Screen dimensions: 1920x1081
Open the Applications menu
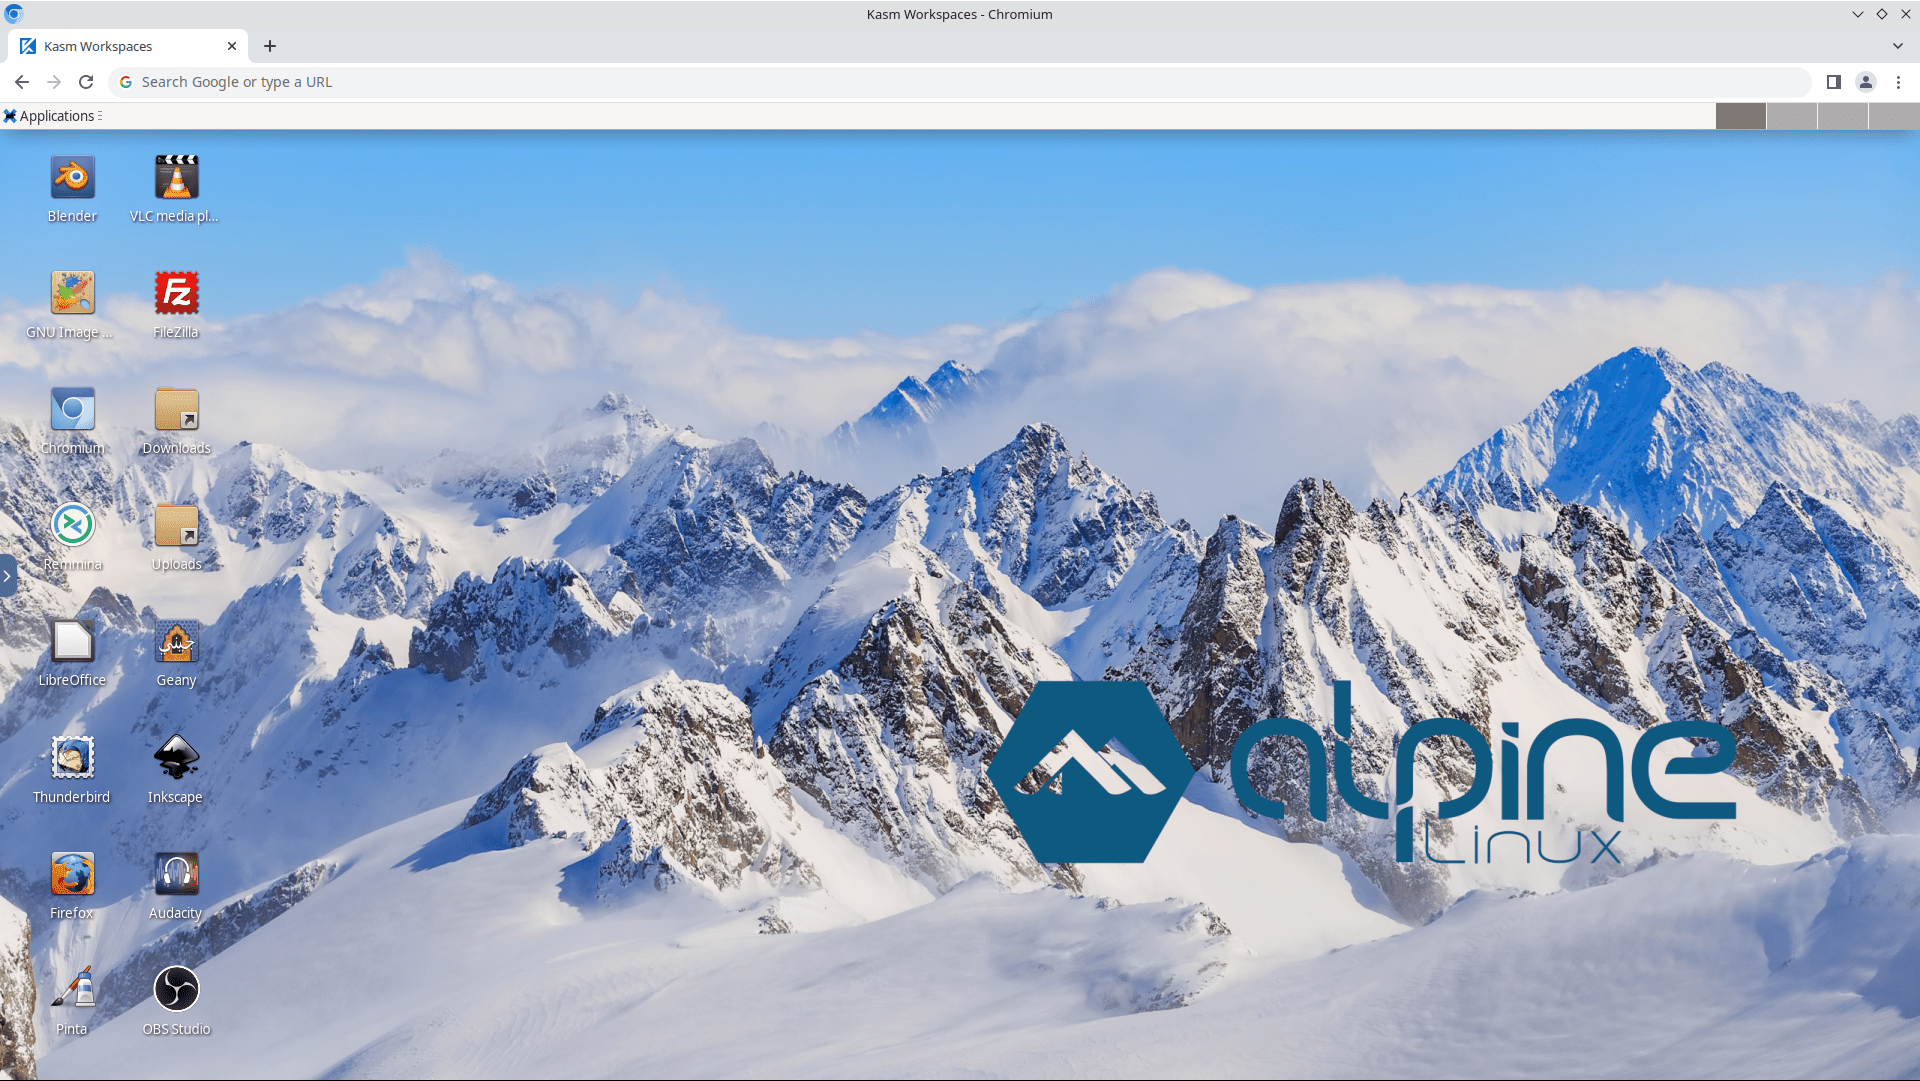click(52, 116)
